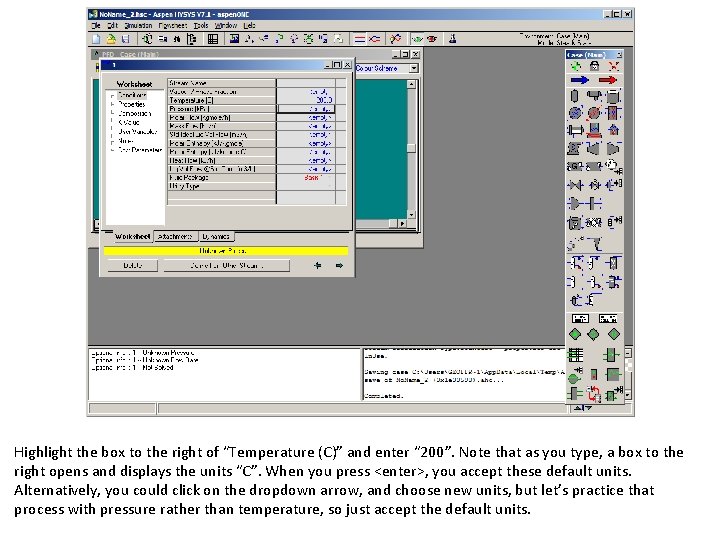
Task: Click the Save Case floppy disk icon
Action: [x=126, y=39]
